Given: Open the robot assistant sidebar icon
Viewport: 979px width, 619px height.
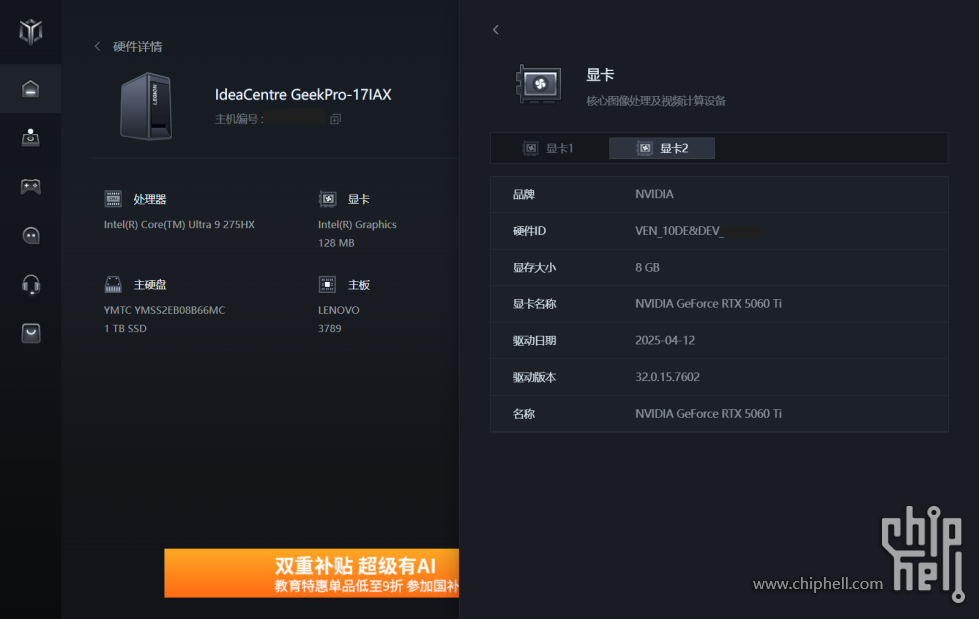Looking at the screenshot, I should [31, 235].
